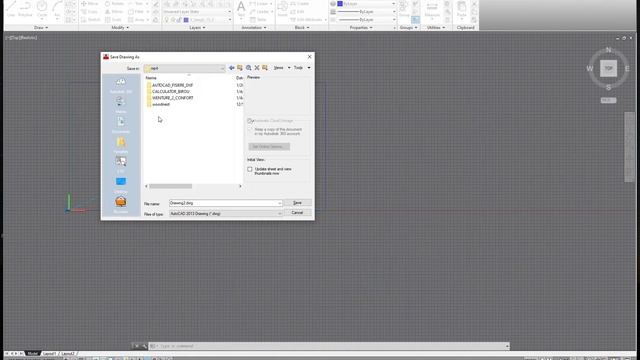640x360 pixels.
Task: Click the Delete icon in dialog toolbar
Action: point(257,68)
